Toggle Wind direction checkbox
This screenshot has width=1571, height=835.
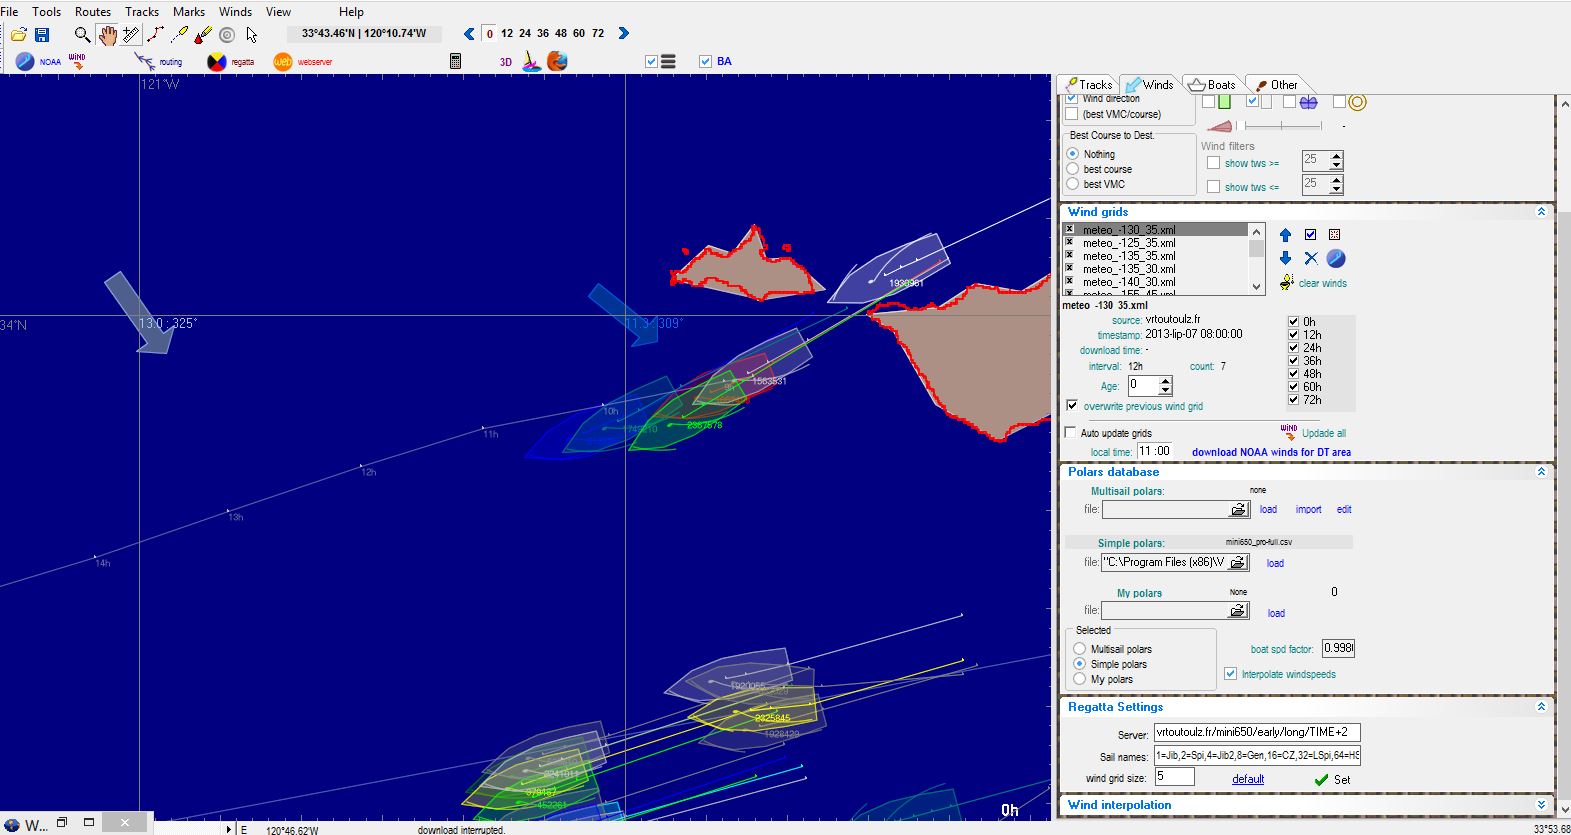1072,99
